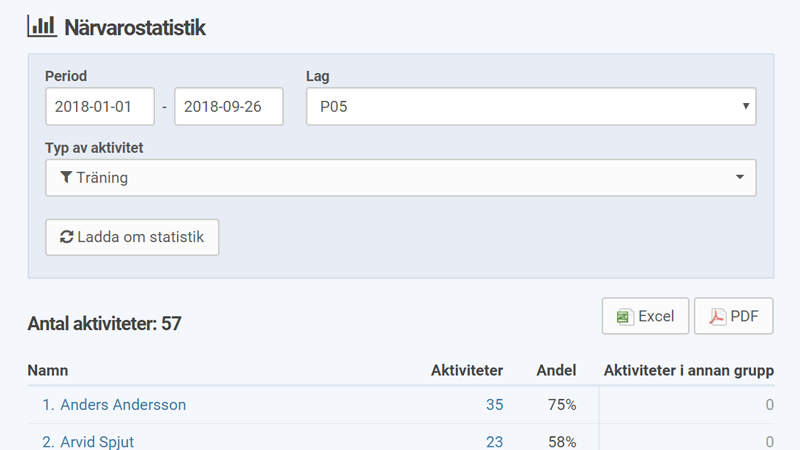Sort by the Aktiviteter column header
800x450 pixels.
point(466,370)
